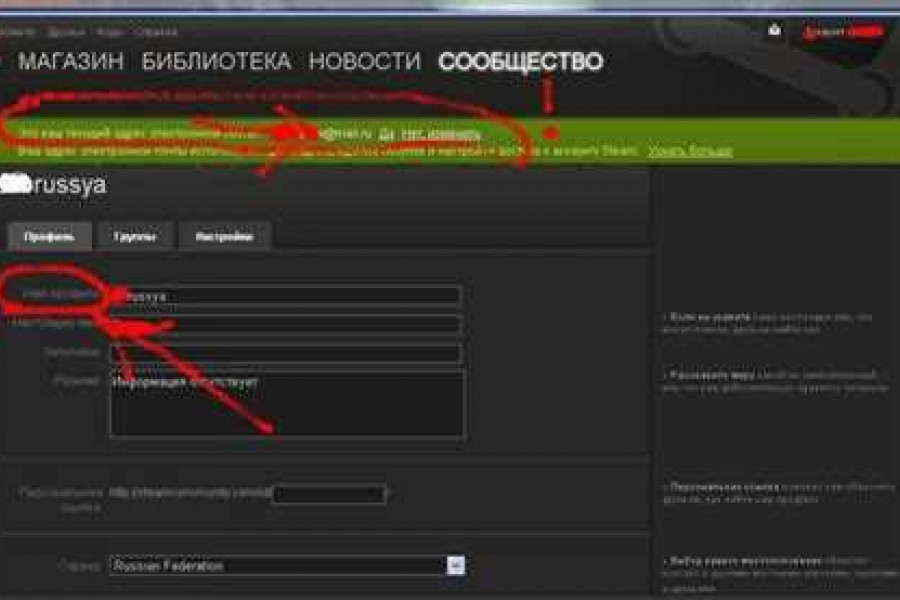Open the red account button at top right
Viewport: 900px width, 600px height.
[x=843, y=32]
